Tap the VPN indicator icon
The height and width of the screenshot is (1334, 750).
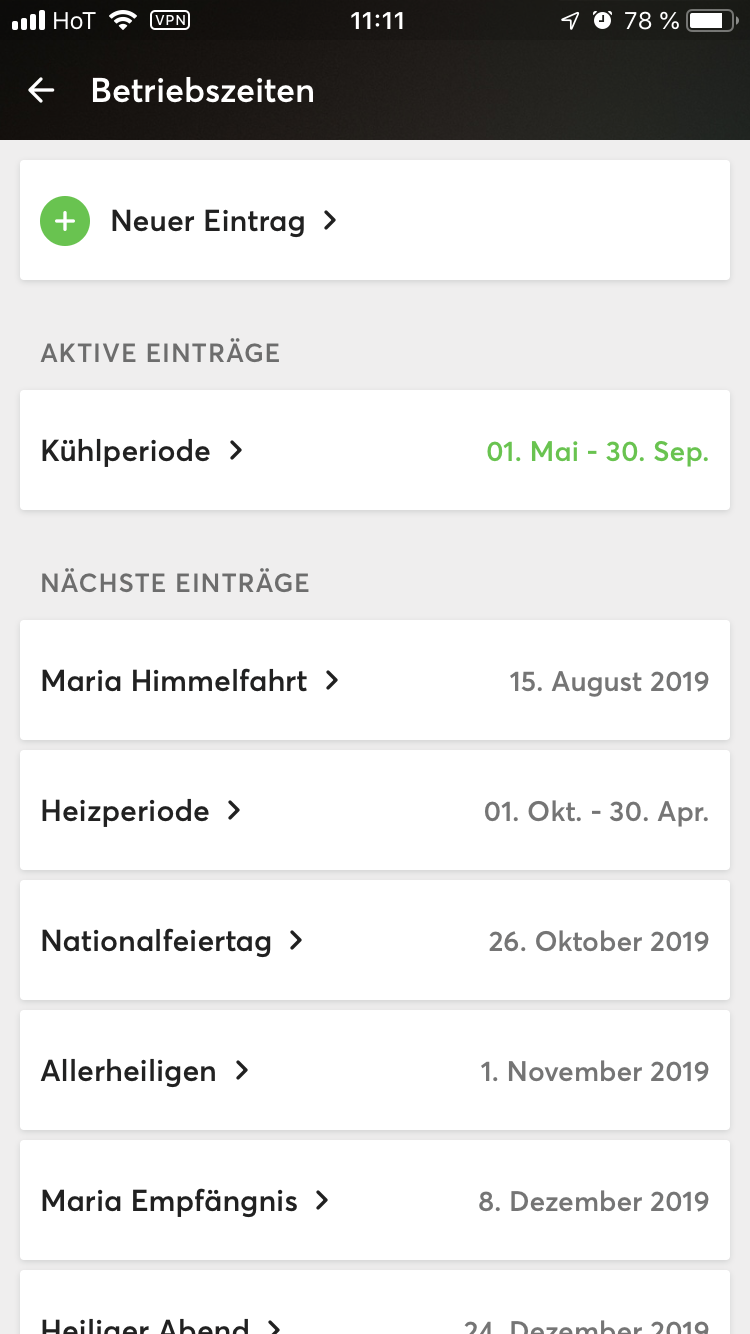coord(170,20)
